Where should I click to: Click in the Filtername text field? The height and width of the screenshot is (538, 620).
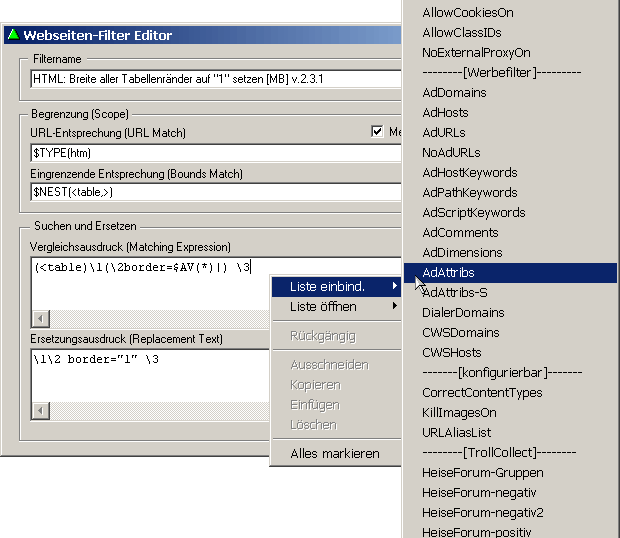click(x=215, y=79)
